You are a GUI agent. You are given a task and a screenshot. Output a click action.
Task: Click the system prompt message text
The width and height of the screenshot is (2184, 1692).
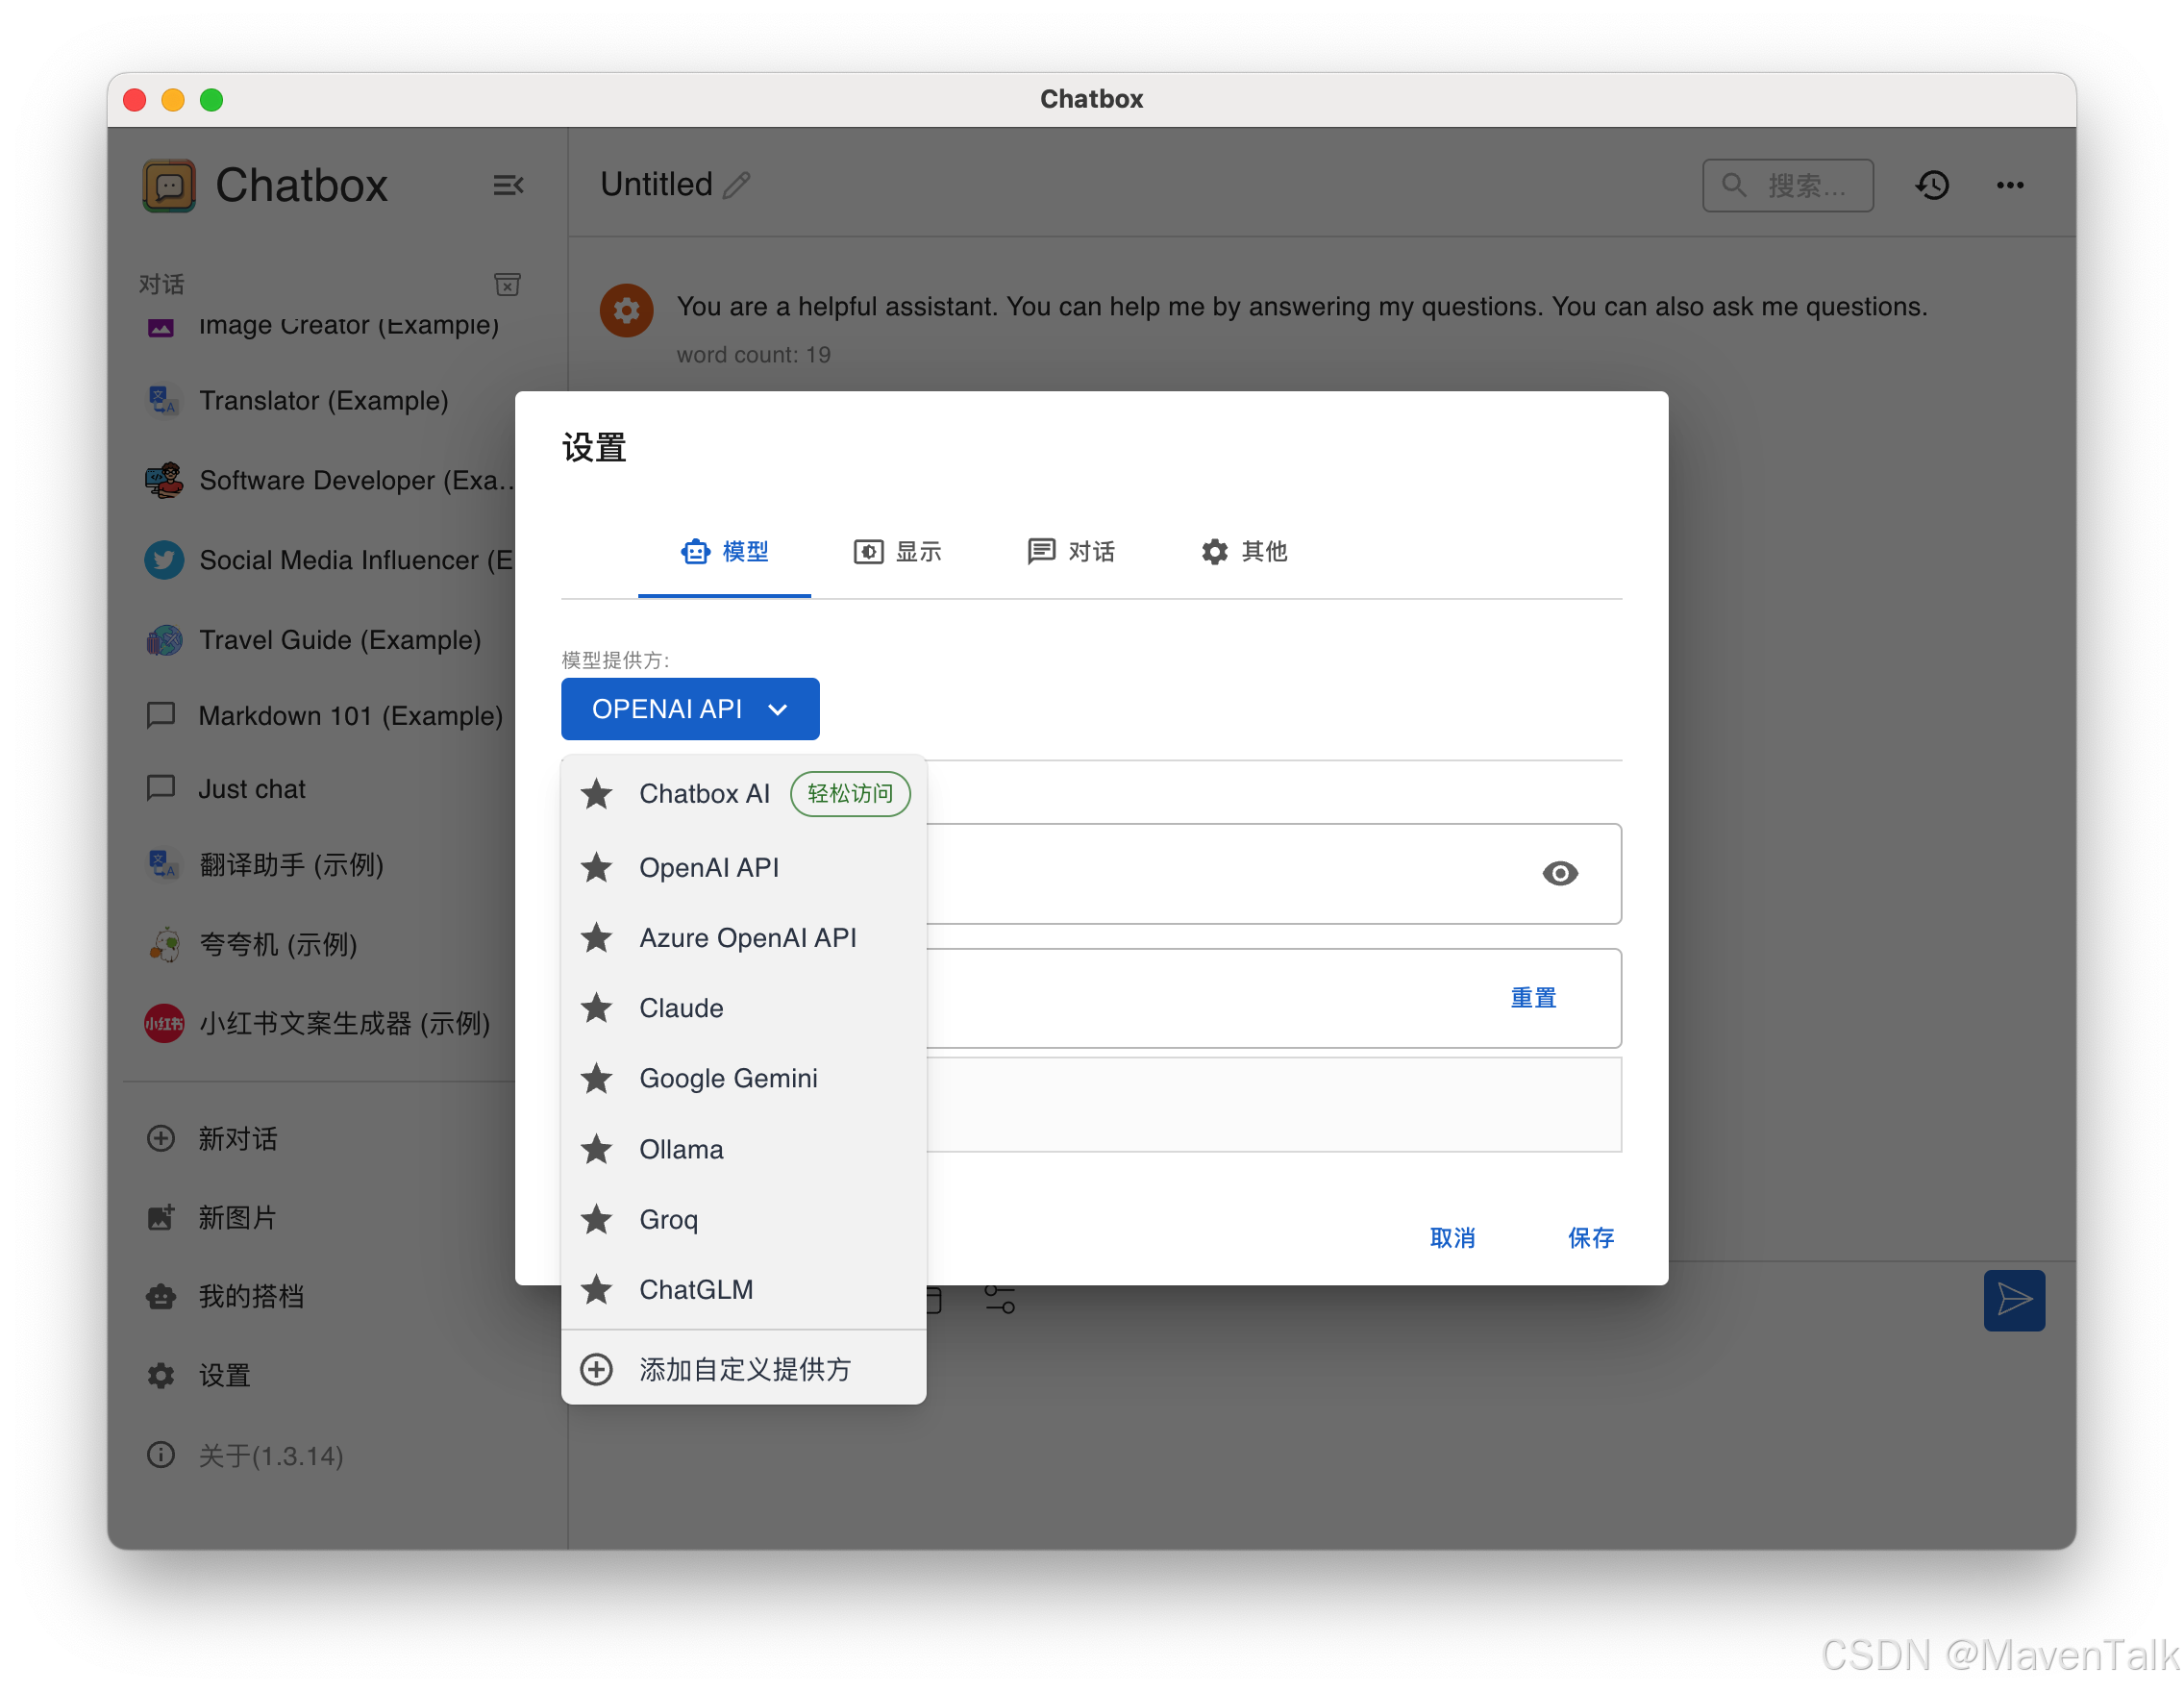[x=1301, y=306]
